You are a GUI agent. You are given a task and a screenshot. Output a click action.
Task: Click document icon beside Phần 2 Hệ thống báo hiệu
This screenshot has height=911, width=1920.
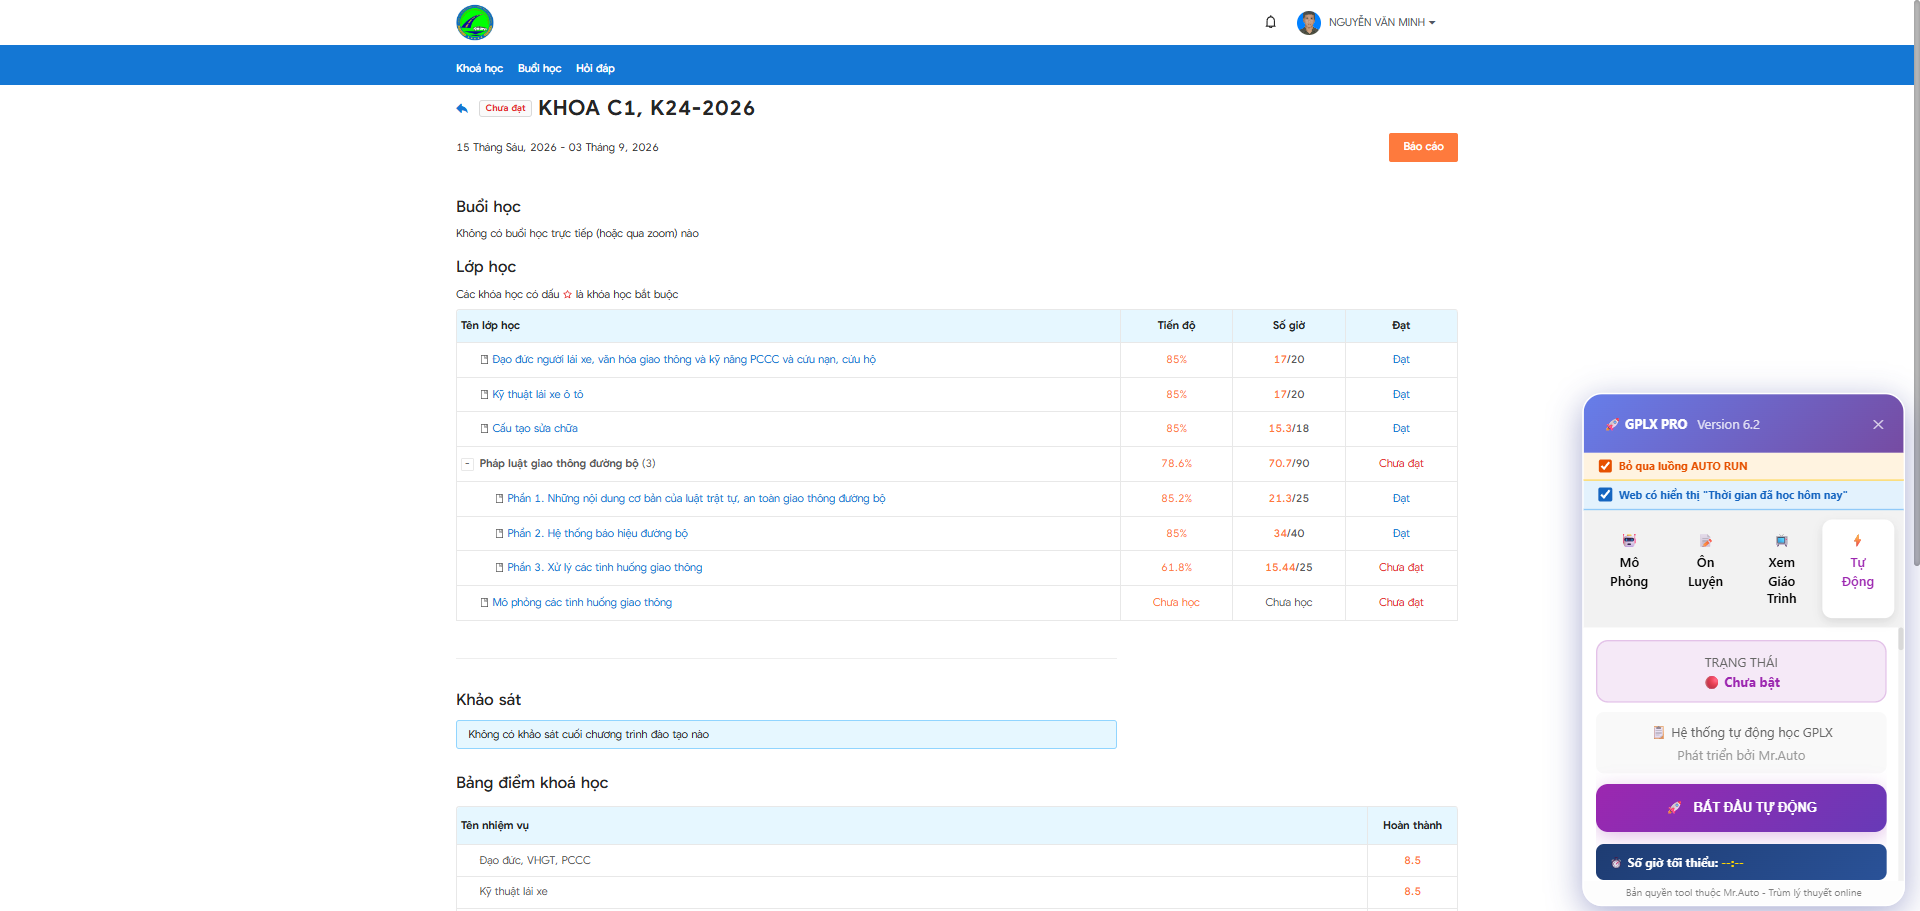click(499, 534)
